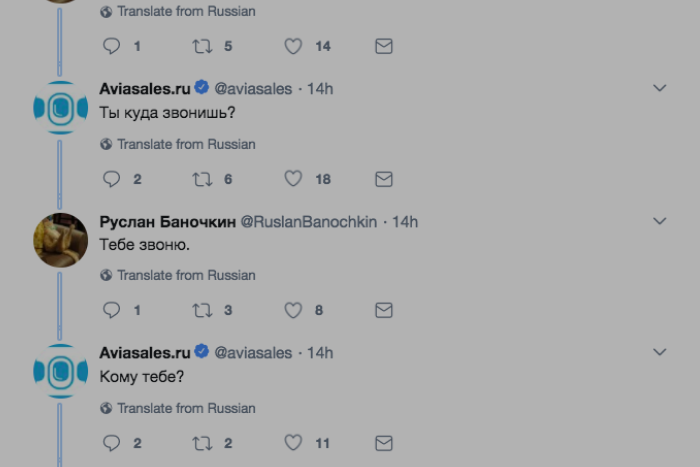Reply to the "Тебе звоню." tweet

[112, 310]
